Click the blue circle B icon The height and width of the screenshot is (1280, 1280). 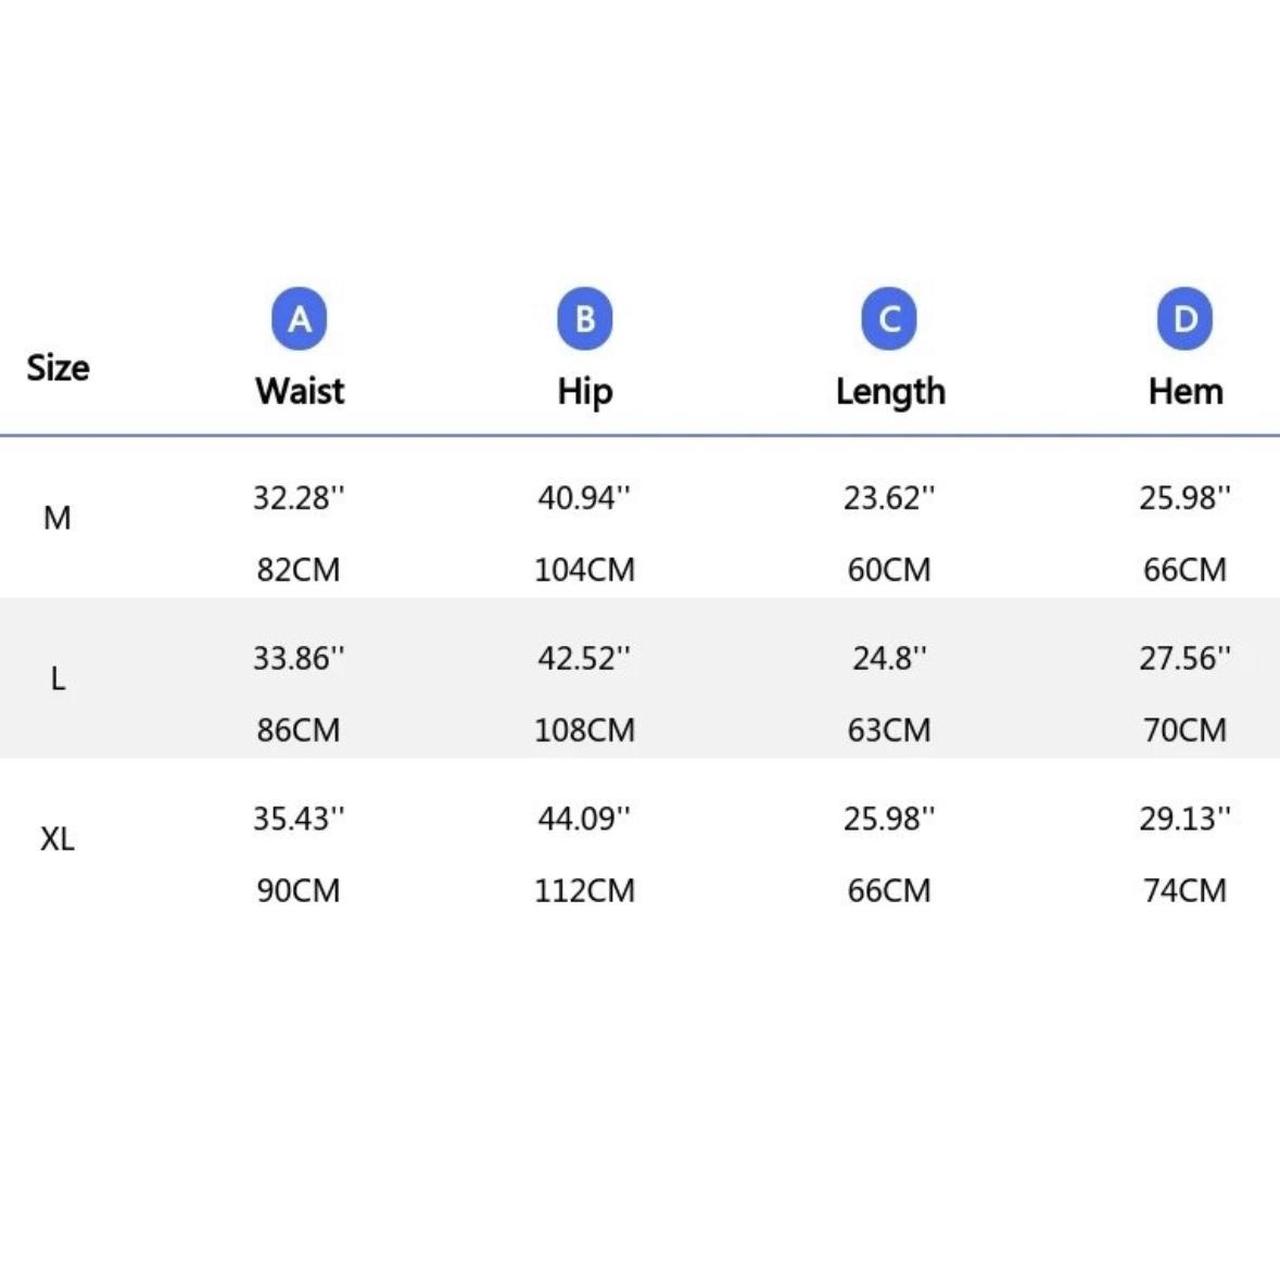[x=585, y=319]
